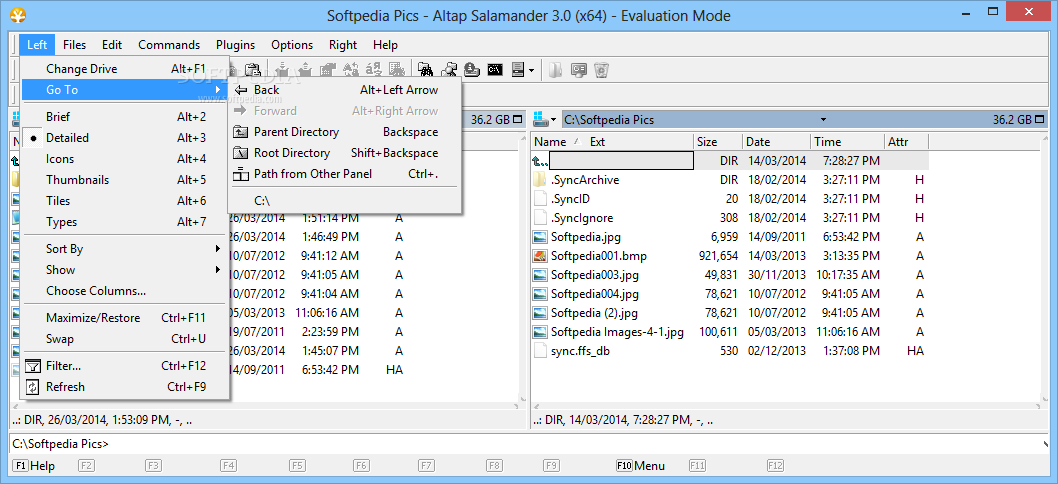Click the clipboard Paste icon in the toolbar
This screenshot has width=1058, height=484.
click(x=253, y=70)
